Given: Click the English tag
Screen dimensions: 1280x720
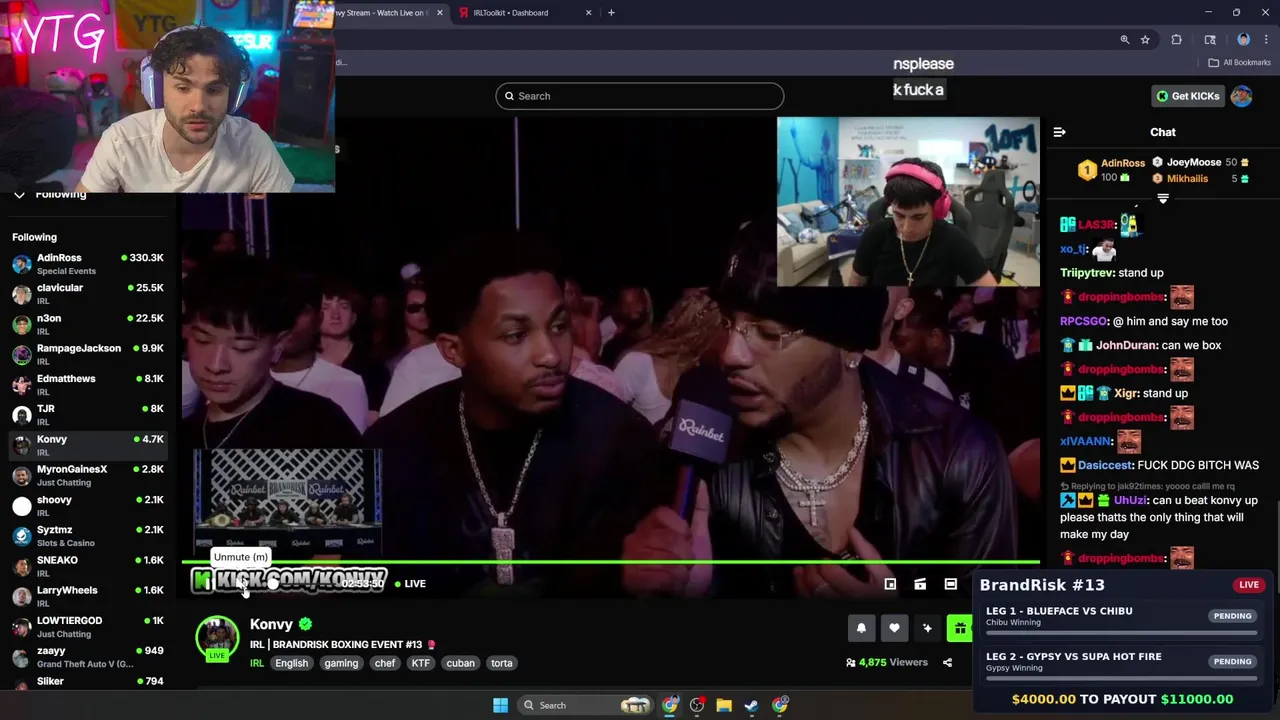Looking at the screenshot, I should [291, 663].
